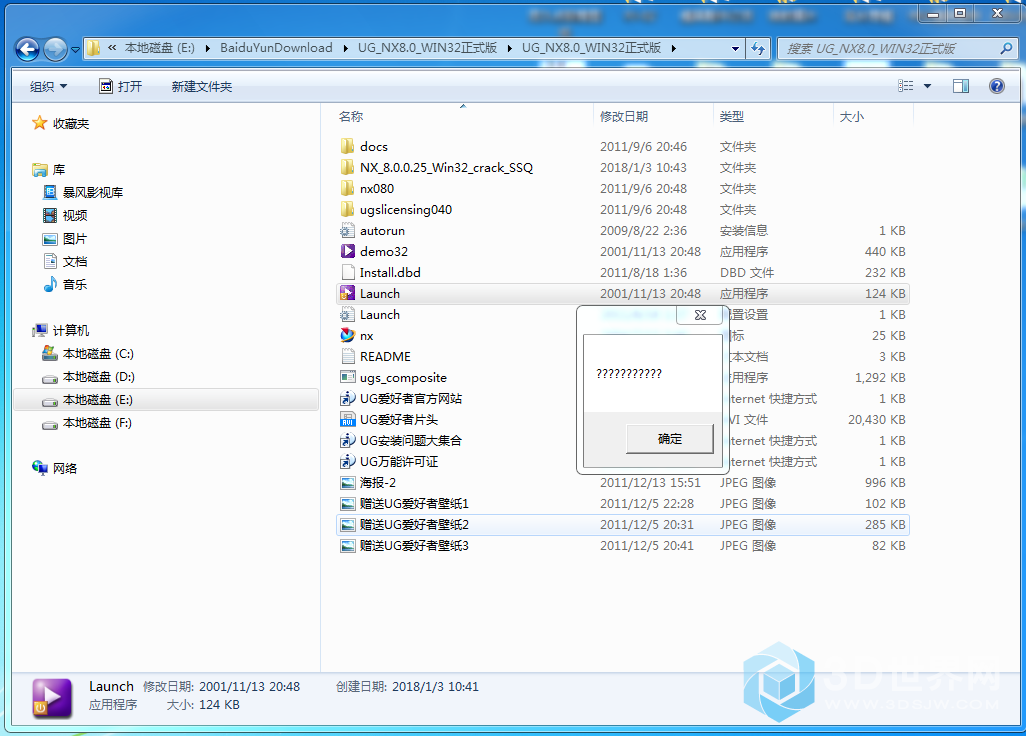Select 本地磁盘 (C:) drive
Image resolution: width=1026 pixels, height=736 pixels.
[x=88, y=354]
